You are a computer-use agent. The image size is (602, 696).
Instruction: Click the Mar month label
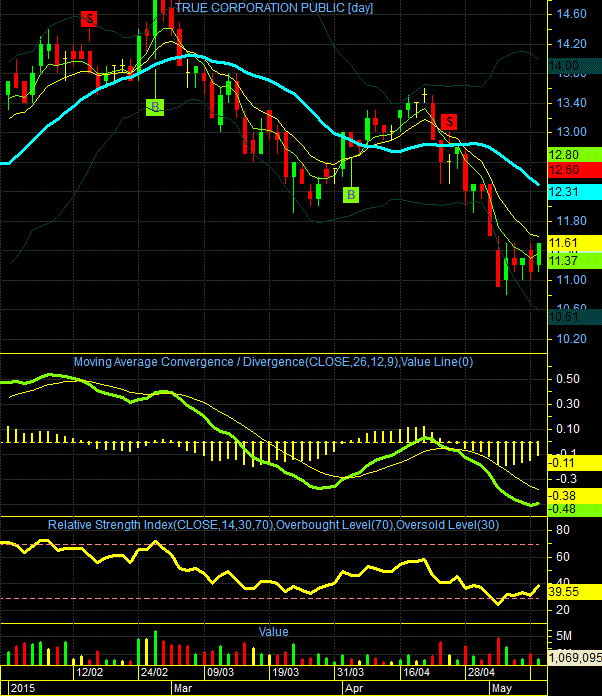(x=182, y=688)
